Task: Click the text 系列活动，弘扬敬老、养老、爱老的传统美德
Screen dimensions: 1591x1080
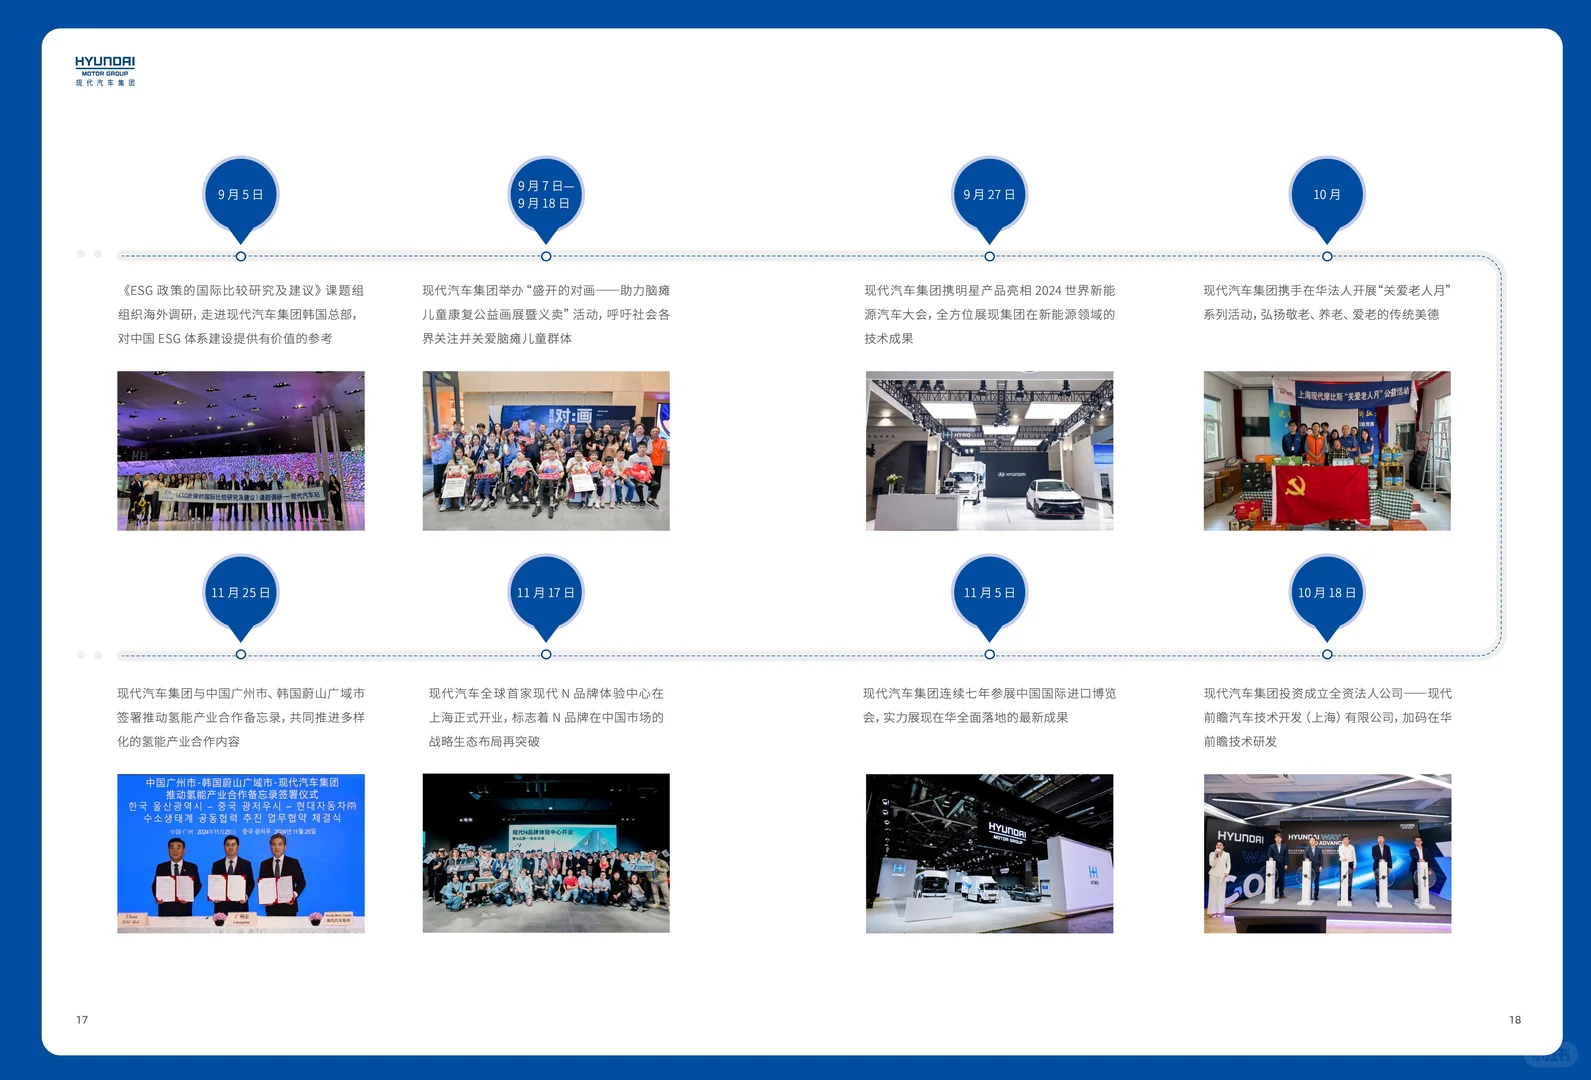Action: pos(1321,314)
